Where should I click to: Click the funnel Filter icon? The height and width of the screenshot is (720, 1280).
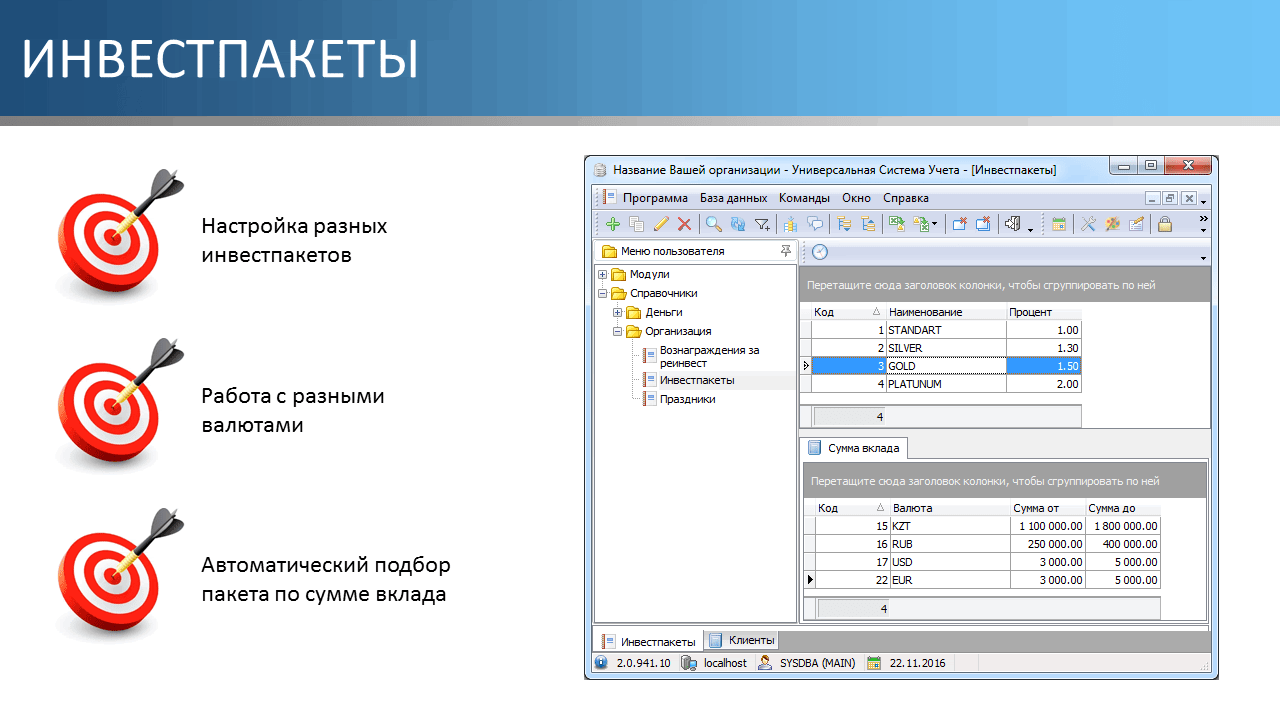[x=762, y=224]
